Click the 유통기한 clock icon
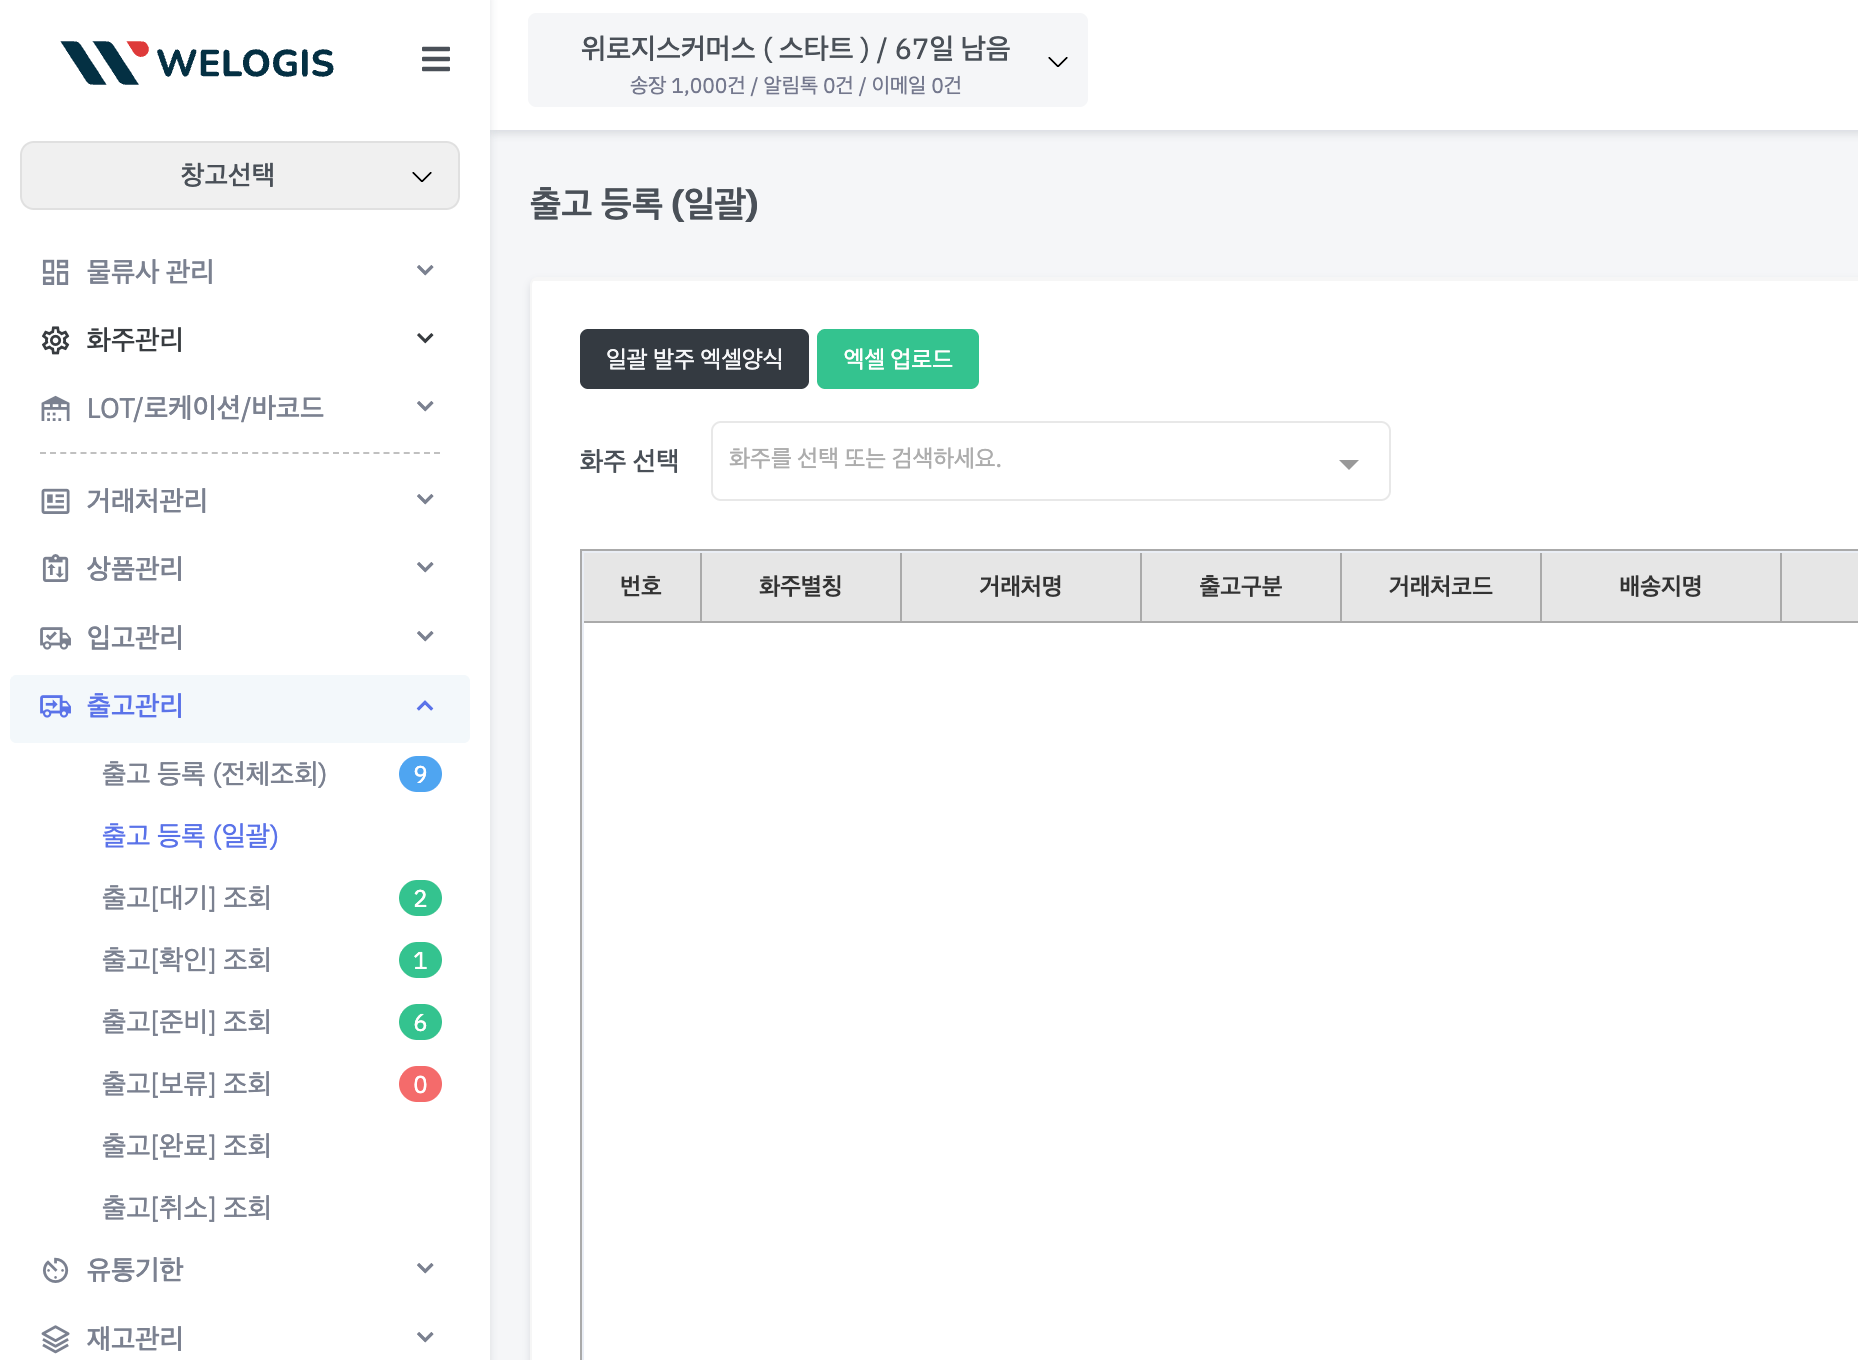The height and width of the screenshot is (1360, 1858). click(55, 1270)
